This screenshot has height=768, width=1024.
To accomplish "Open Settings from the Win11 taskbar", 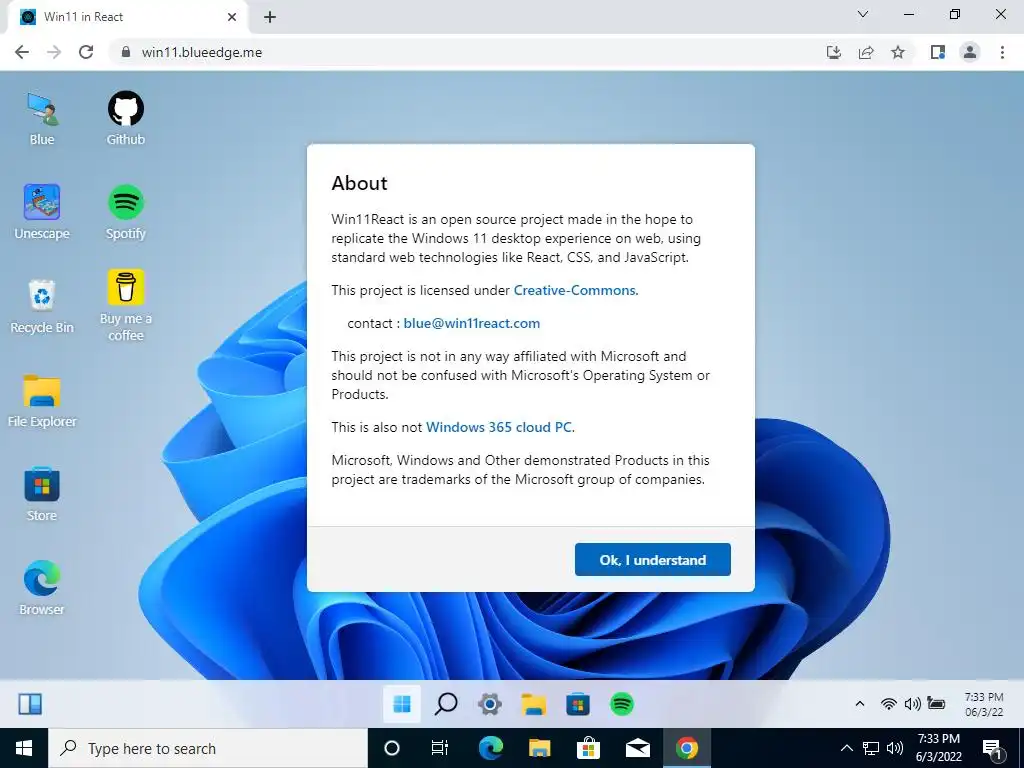I will [x=490, y=704].
